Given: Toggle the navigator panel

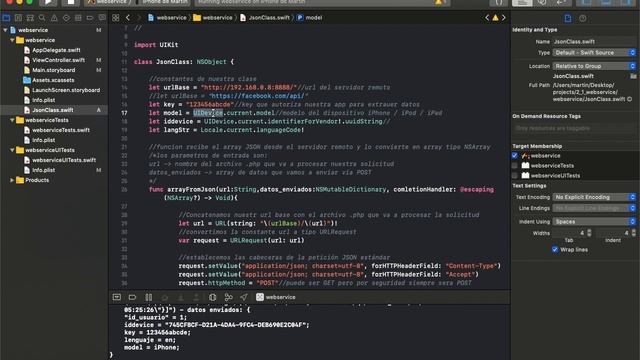Looking at the screenshot, I should click(586, 2).
